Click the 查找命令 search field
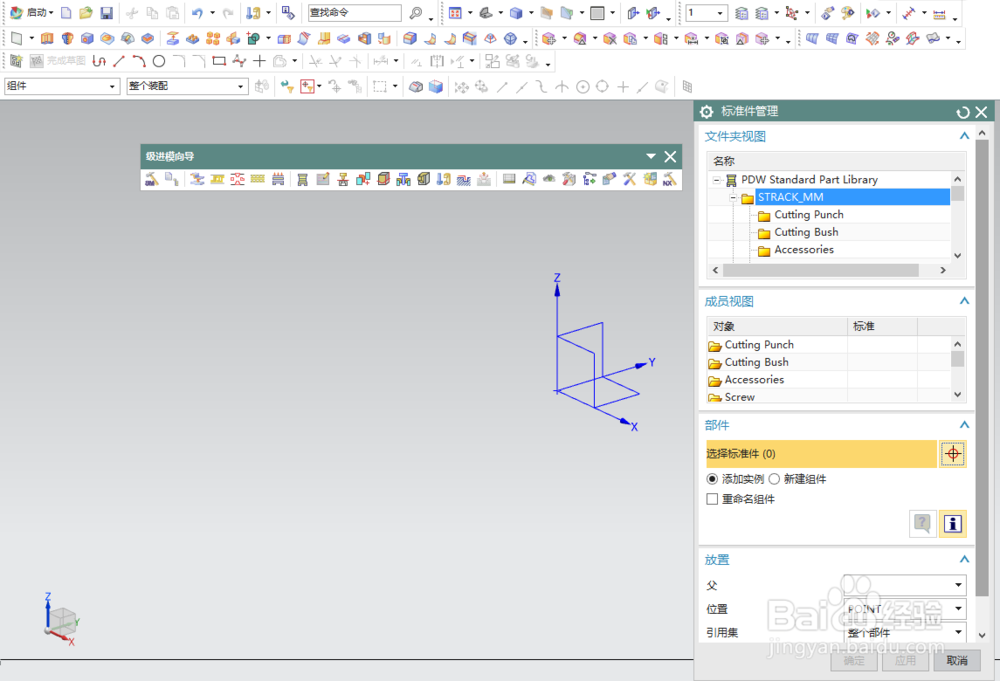This screenshot has height=681, width=1000. click(x=355, y=13)
